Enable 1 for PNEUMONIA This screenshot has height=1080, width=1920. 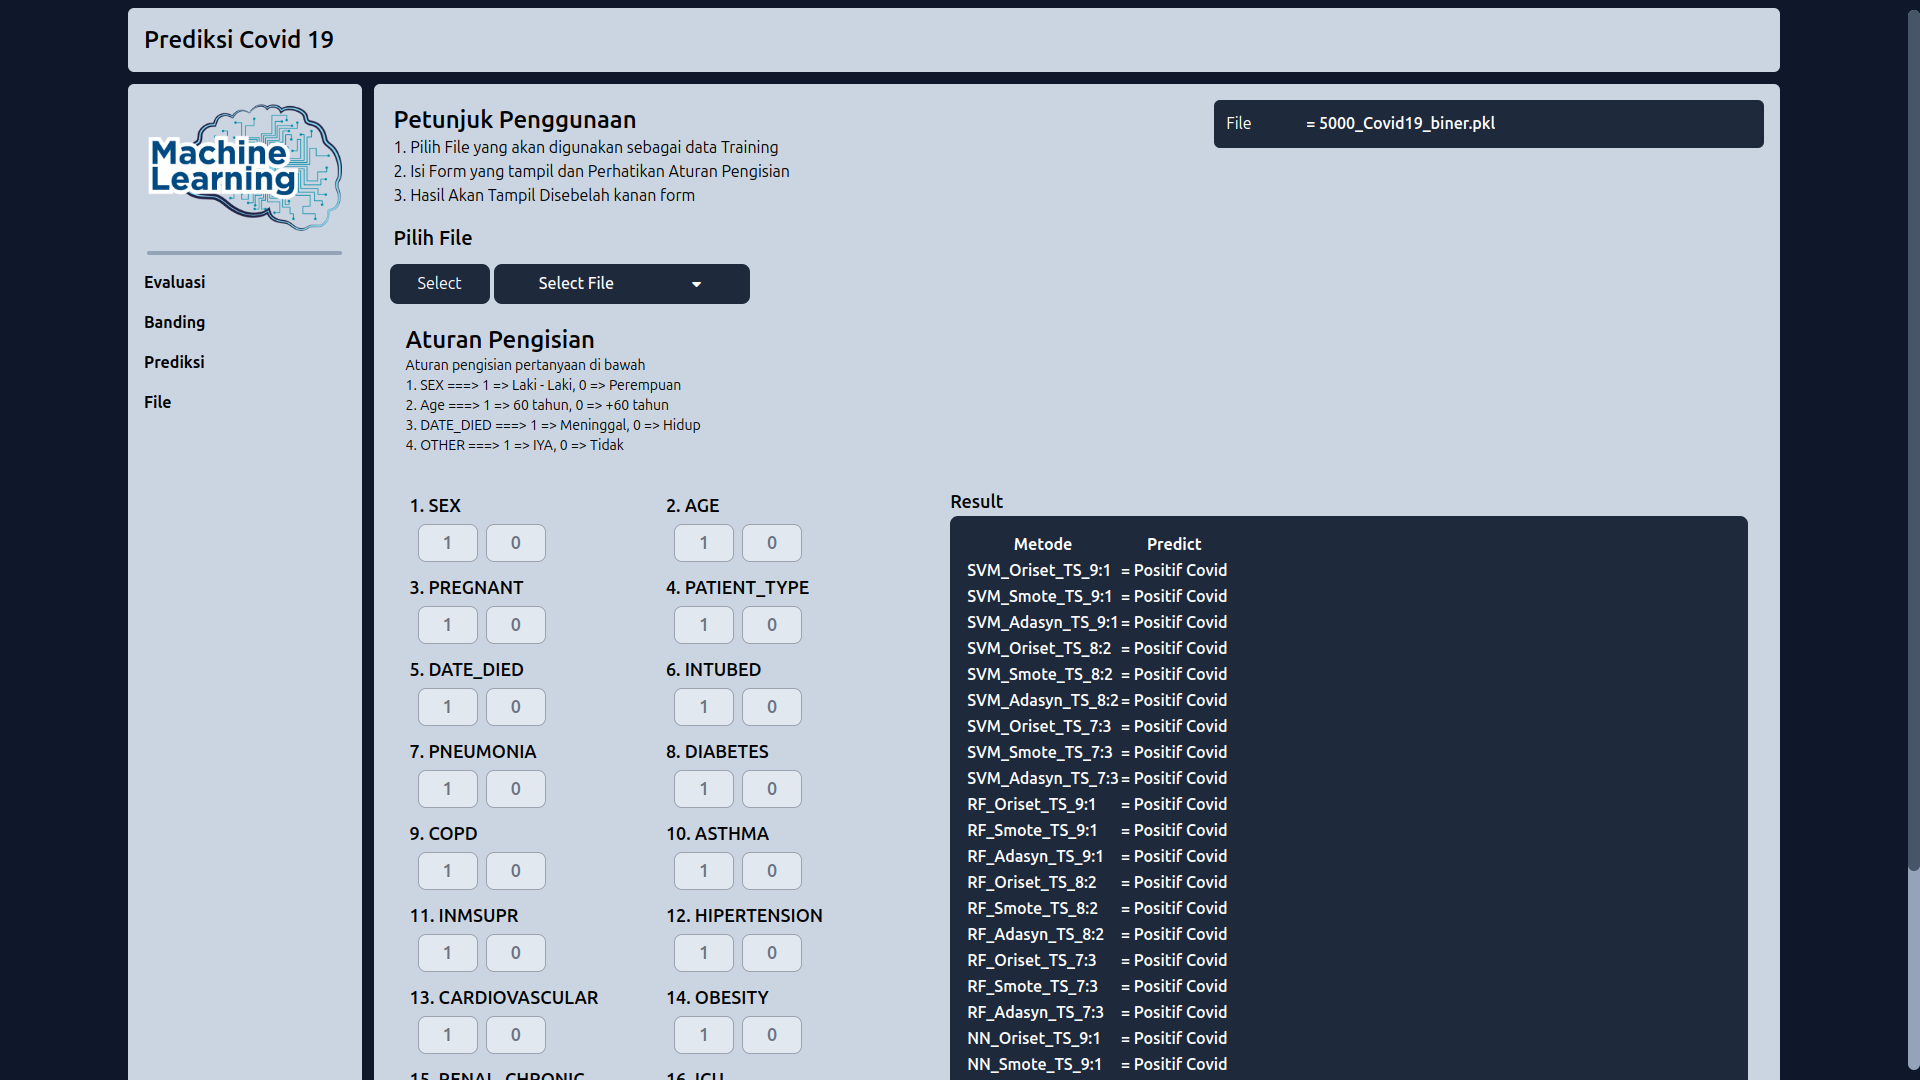point(447,788)
